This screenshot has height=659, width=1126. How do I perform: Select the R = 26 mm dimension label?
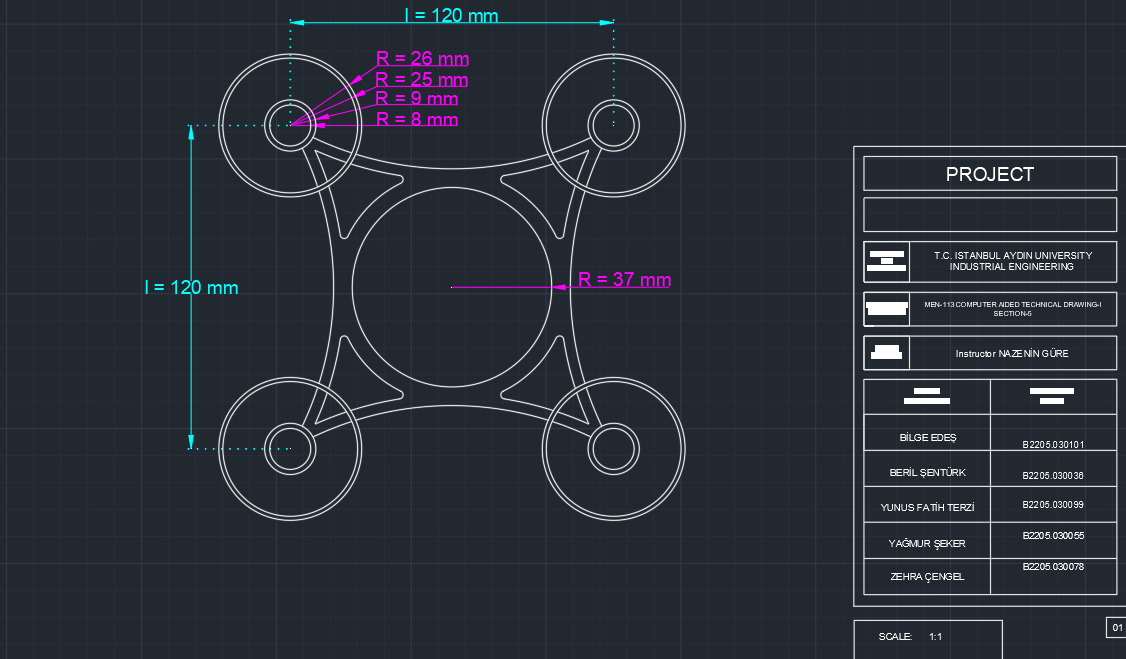[422, 59]
